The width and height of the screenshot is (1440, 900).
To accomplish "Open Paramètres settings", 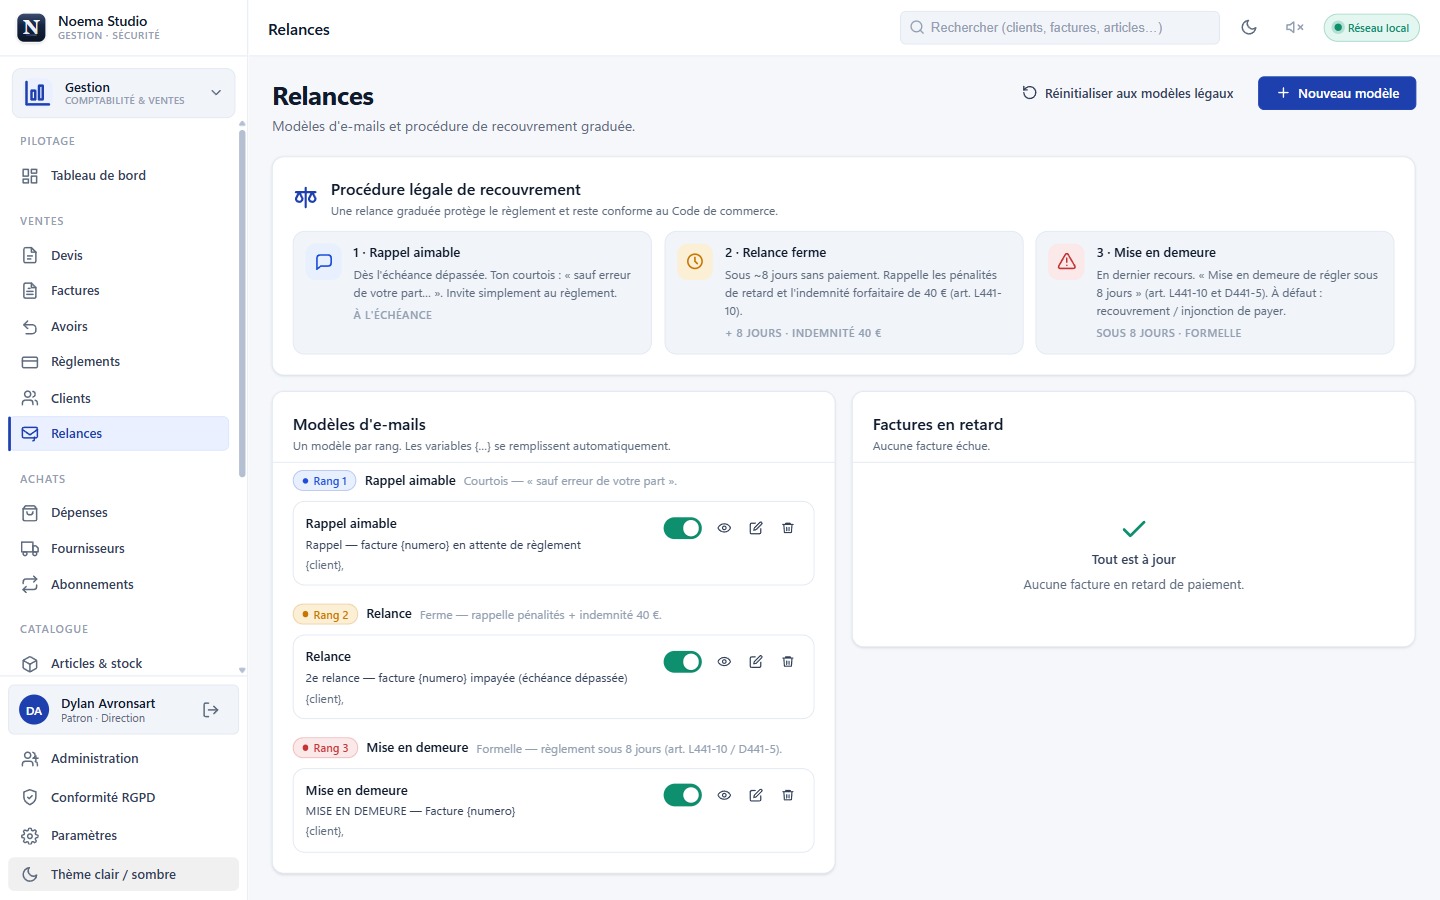I will point(123,836).
